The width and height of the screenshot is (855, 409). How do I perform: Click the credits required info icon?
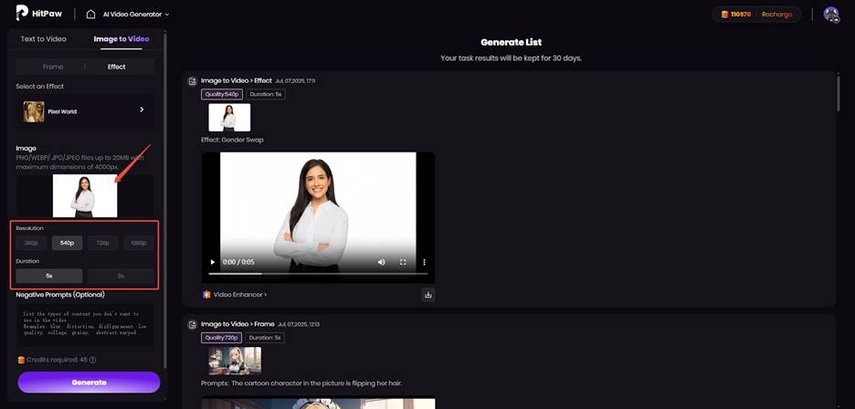pos(93,360)
